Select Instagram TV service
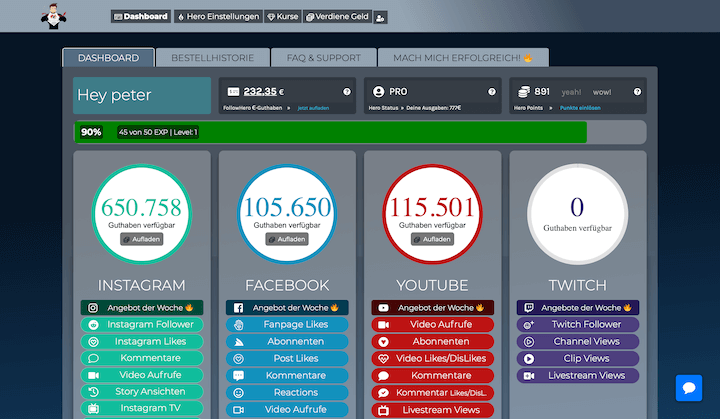The height and width of the screenshot is (419, 720). [142, 408]
